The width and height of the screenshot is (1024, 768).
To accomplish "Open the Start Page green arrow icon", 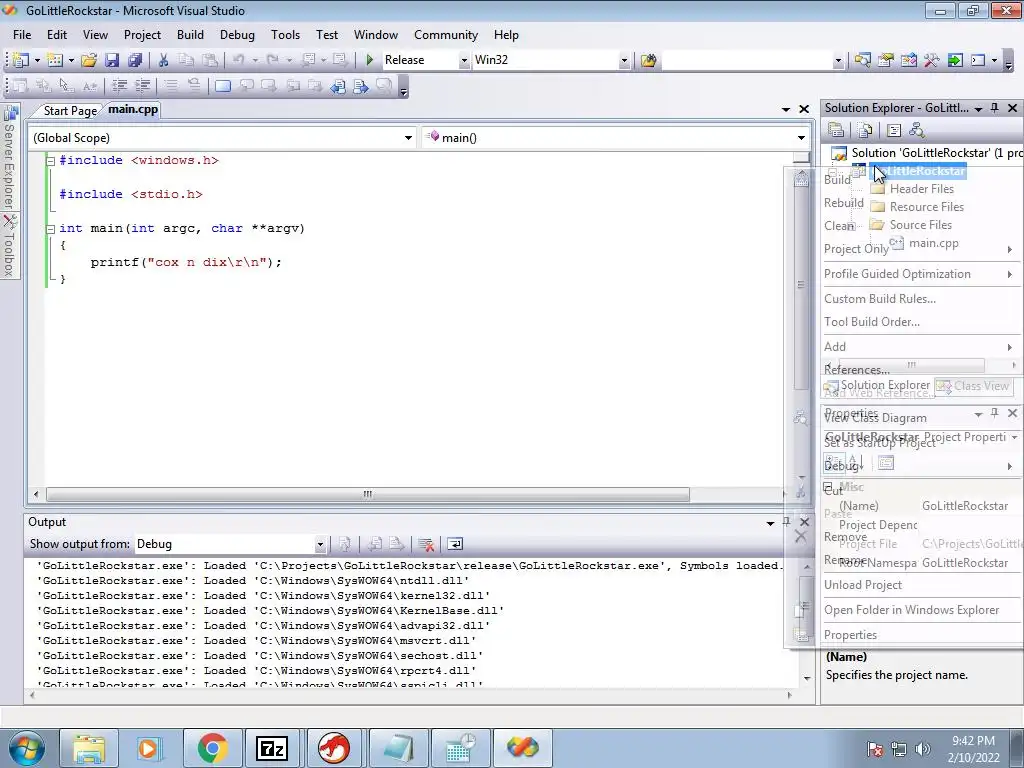I will [x=955, y=60].
